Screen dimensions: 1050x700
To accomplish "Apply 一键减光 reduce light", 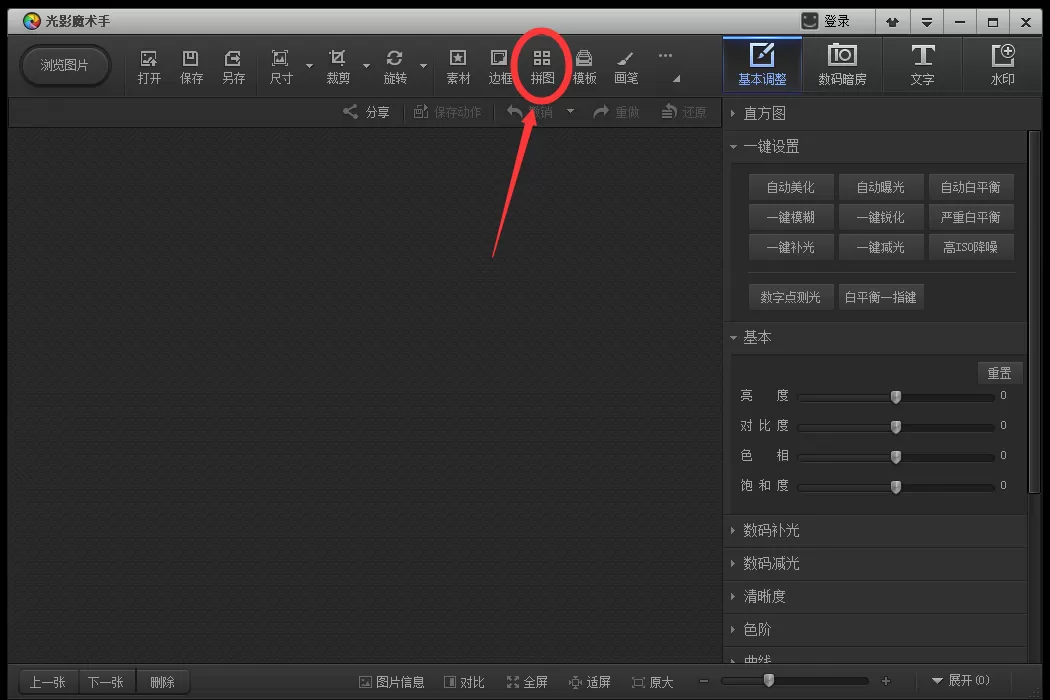I will click(x=881, y=247).
